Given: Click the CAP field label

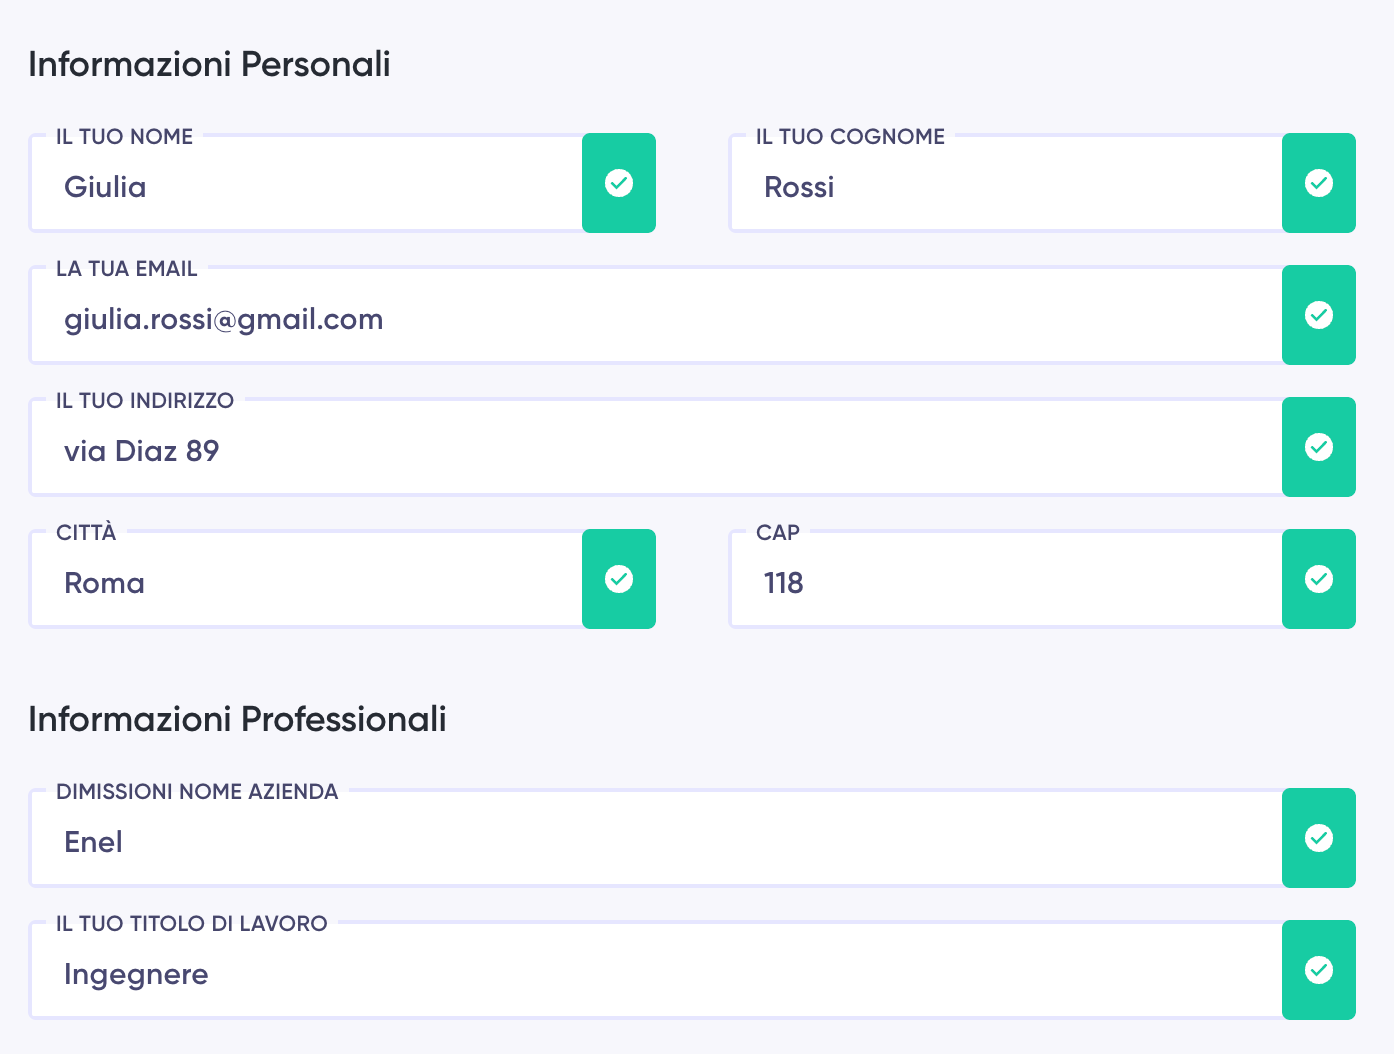Looking at the screenshot, I should click(778, 533).
